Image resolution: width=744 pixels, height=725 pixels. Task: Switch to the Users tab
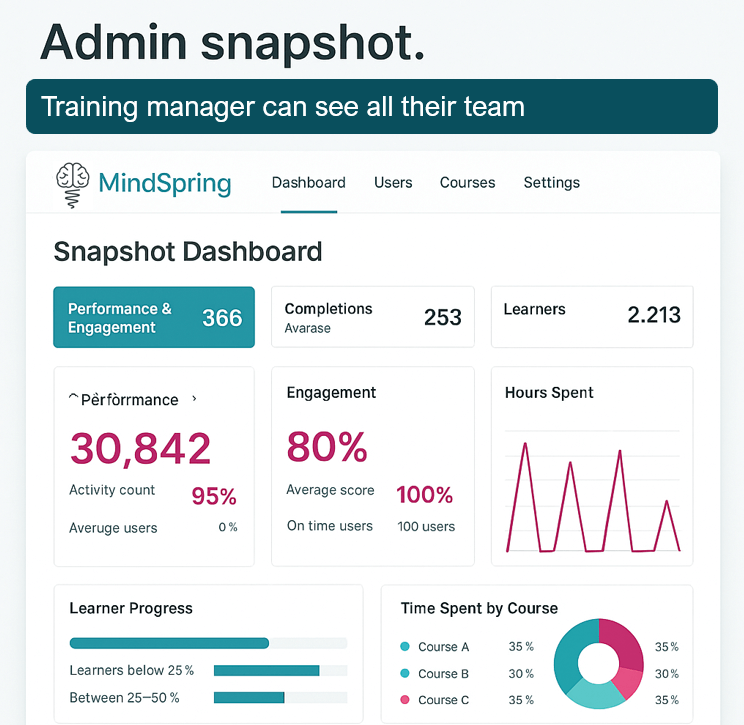(x=393, y=183)
